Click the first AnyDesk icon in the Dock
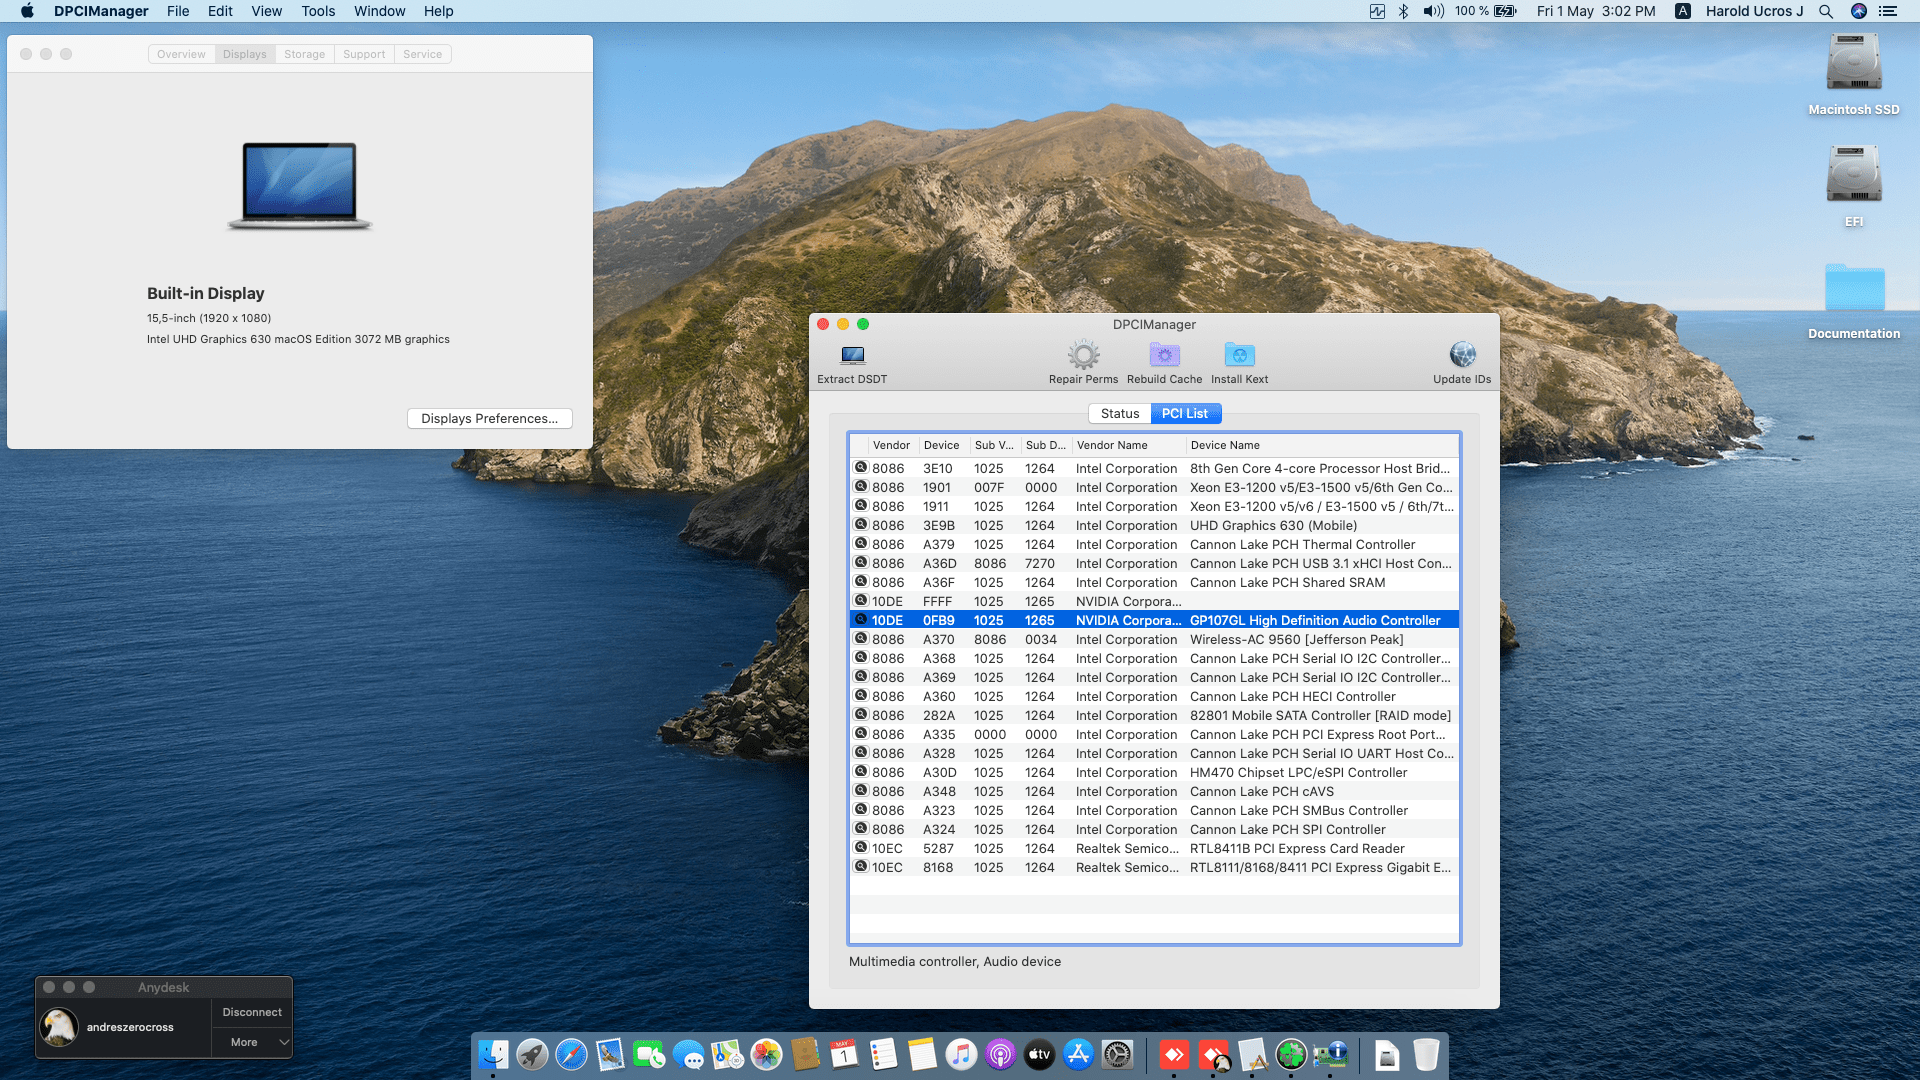Image resolution: width=1920 pixels, height=1080 pixels. (x=1174, y=1054)
